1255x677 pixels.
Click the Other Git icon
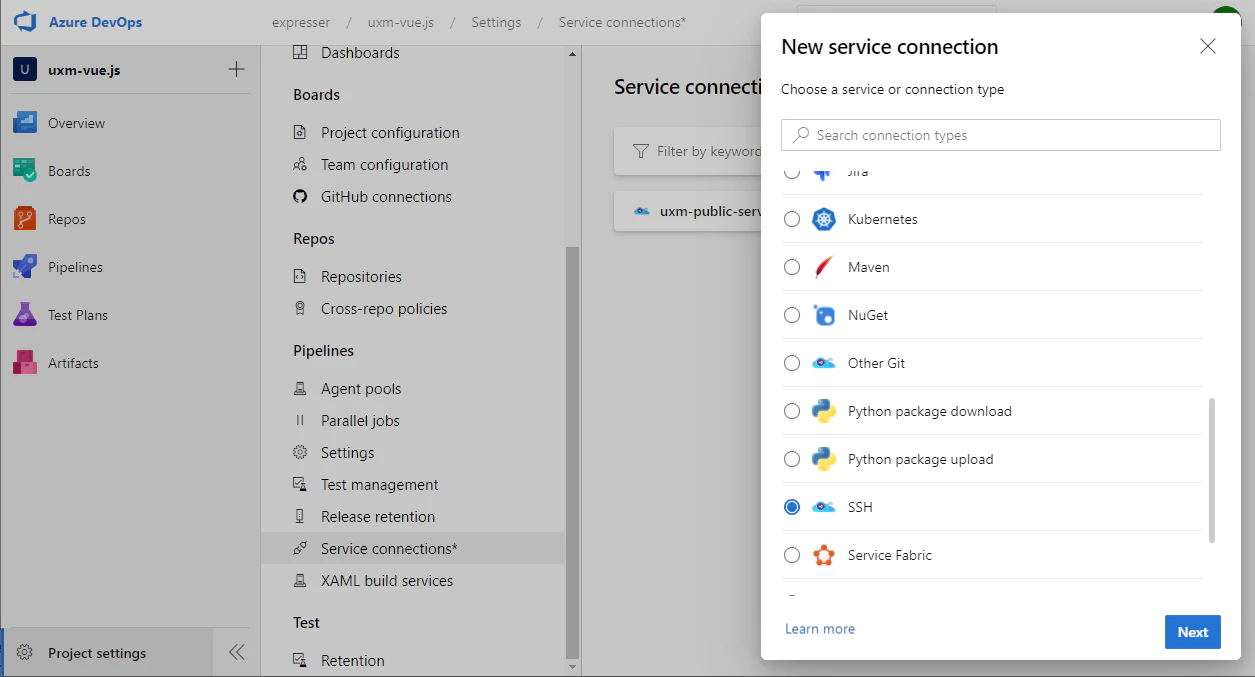pyautogui.click(x=824, y=363)
